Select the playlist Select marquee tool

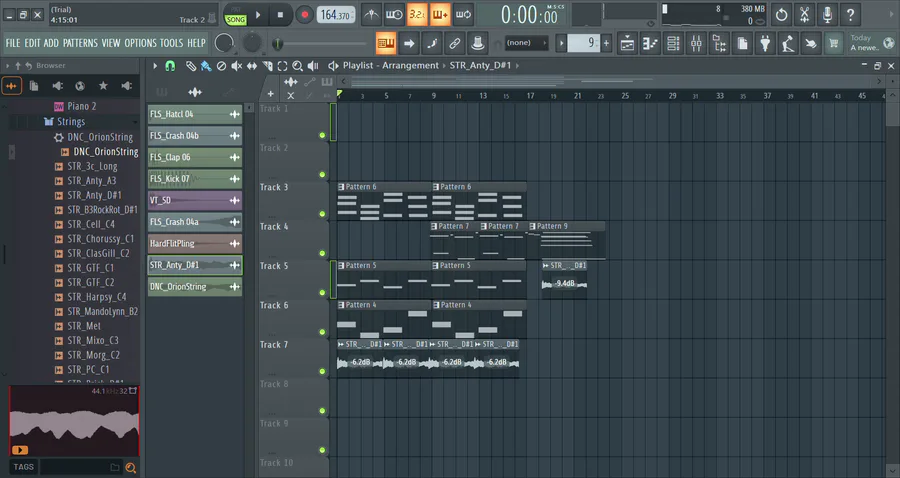tap(282, 66)
